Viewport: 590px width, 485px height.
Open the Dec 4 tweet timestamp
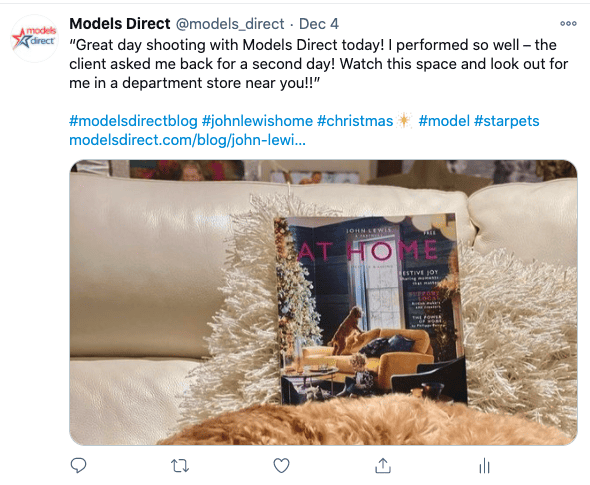click(x=319, y=24)
